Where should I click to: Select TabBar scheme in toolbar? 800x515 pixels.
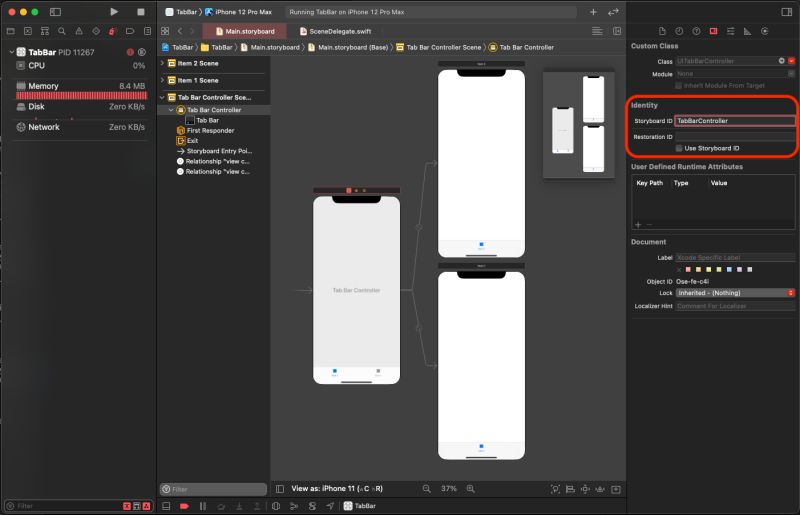181,12
